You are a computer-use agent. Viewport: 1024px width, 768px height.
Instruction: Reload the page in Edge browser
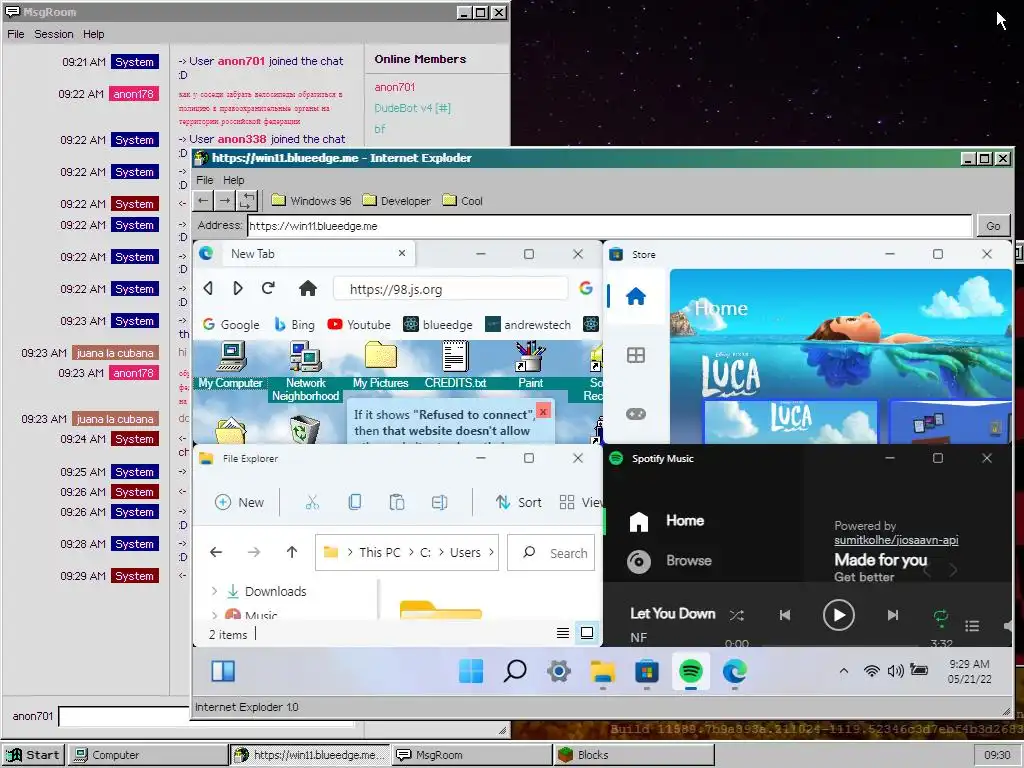point(268,288)
